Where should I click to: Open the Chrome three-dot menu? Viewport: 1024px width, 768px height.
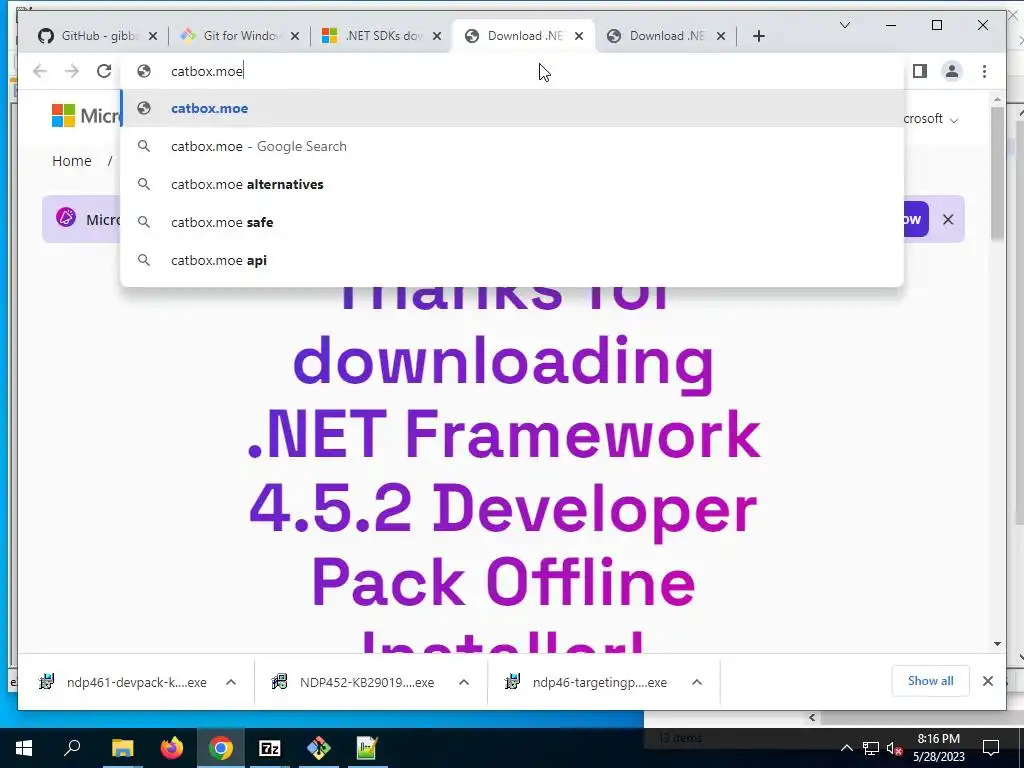click(984, 71)
